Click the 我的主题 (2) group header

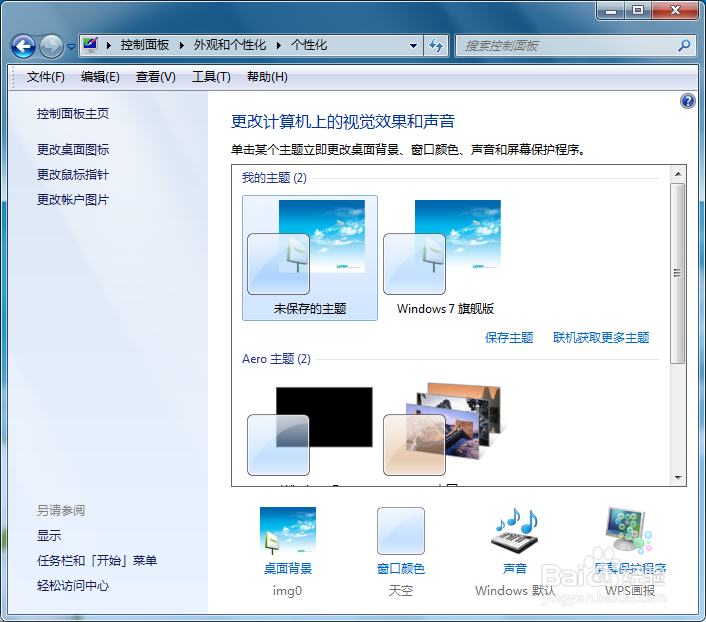click(x=274, y=178)
